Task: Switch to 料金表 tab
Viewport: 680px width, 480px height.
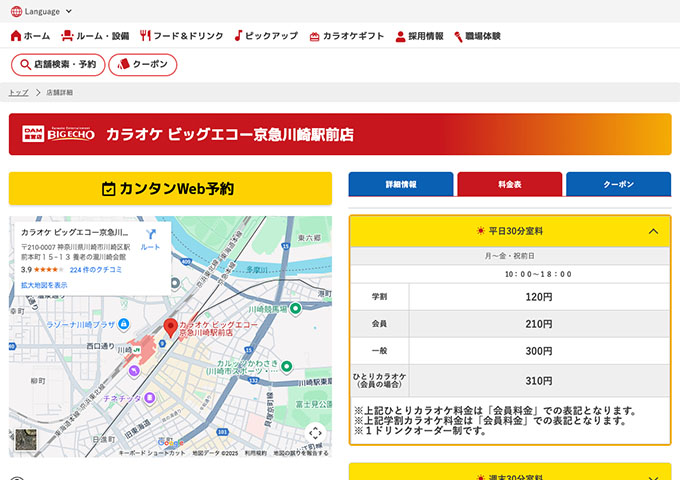Action: click(510, 184)
